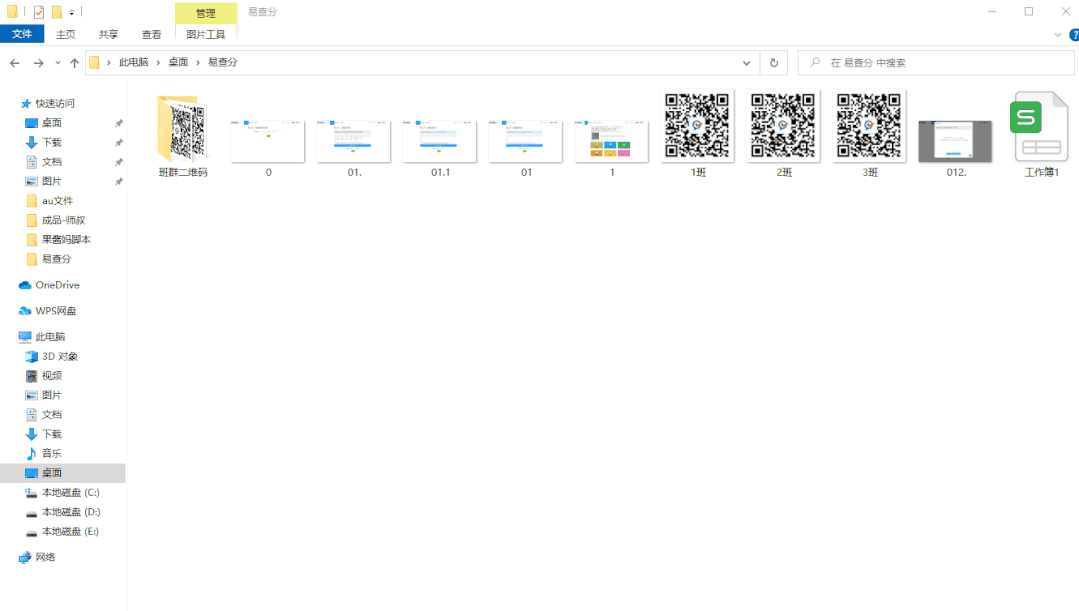Select 网络 in the navigation pane
Screen dimensions: 1079x611
coord(45,557)
